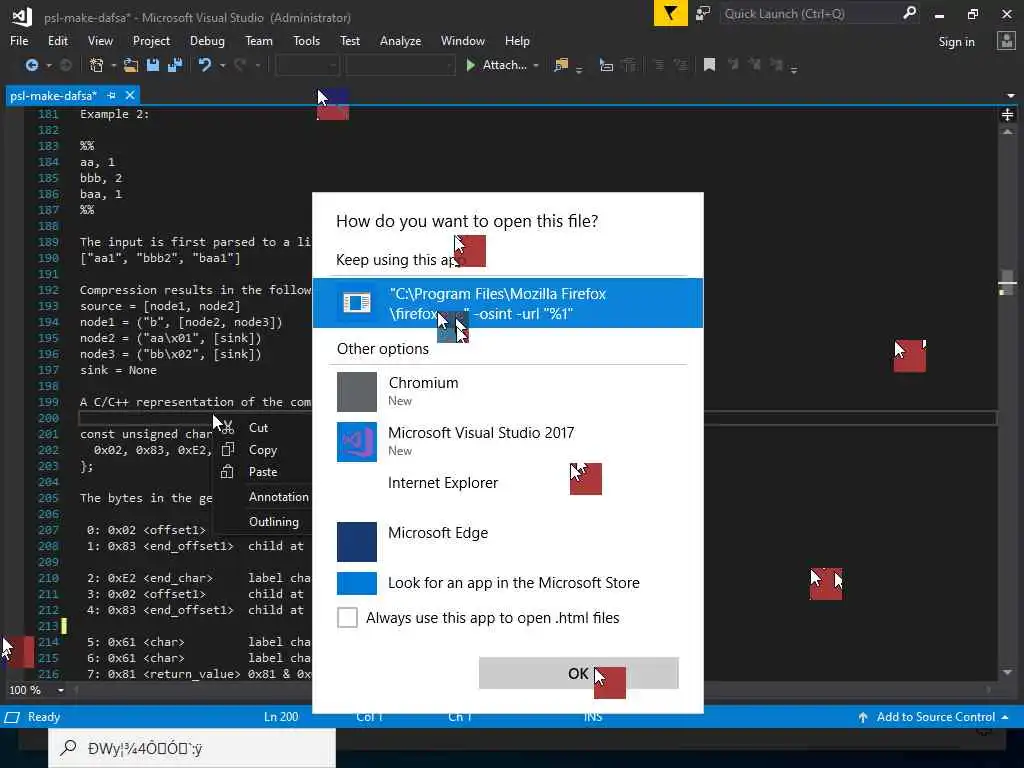Click the editor split-window handle icon
This screenshot has width=1024, height=768.
point(1007,115)
